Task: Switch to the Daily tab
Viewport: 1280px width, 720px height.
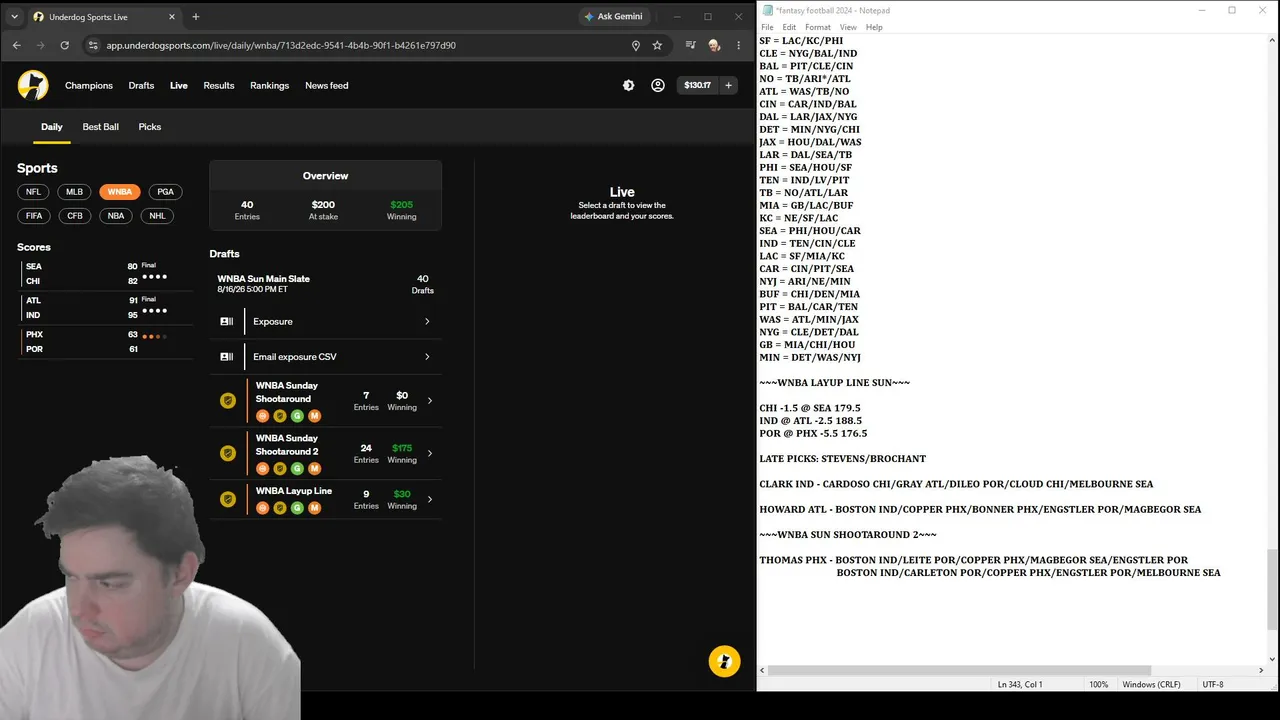Action: [52, 127]
